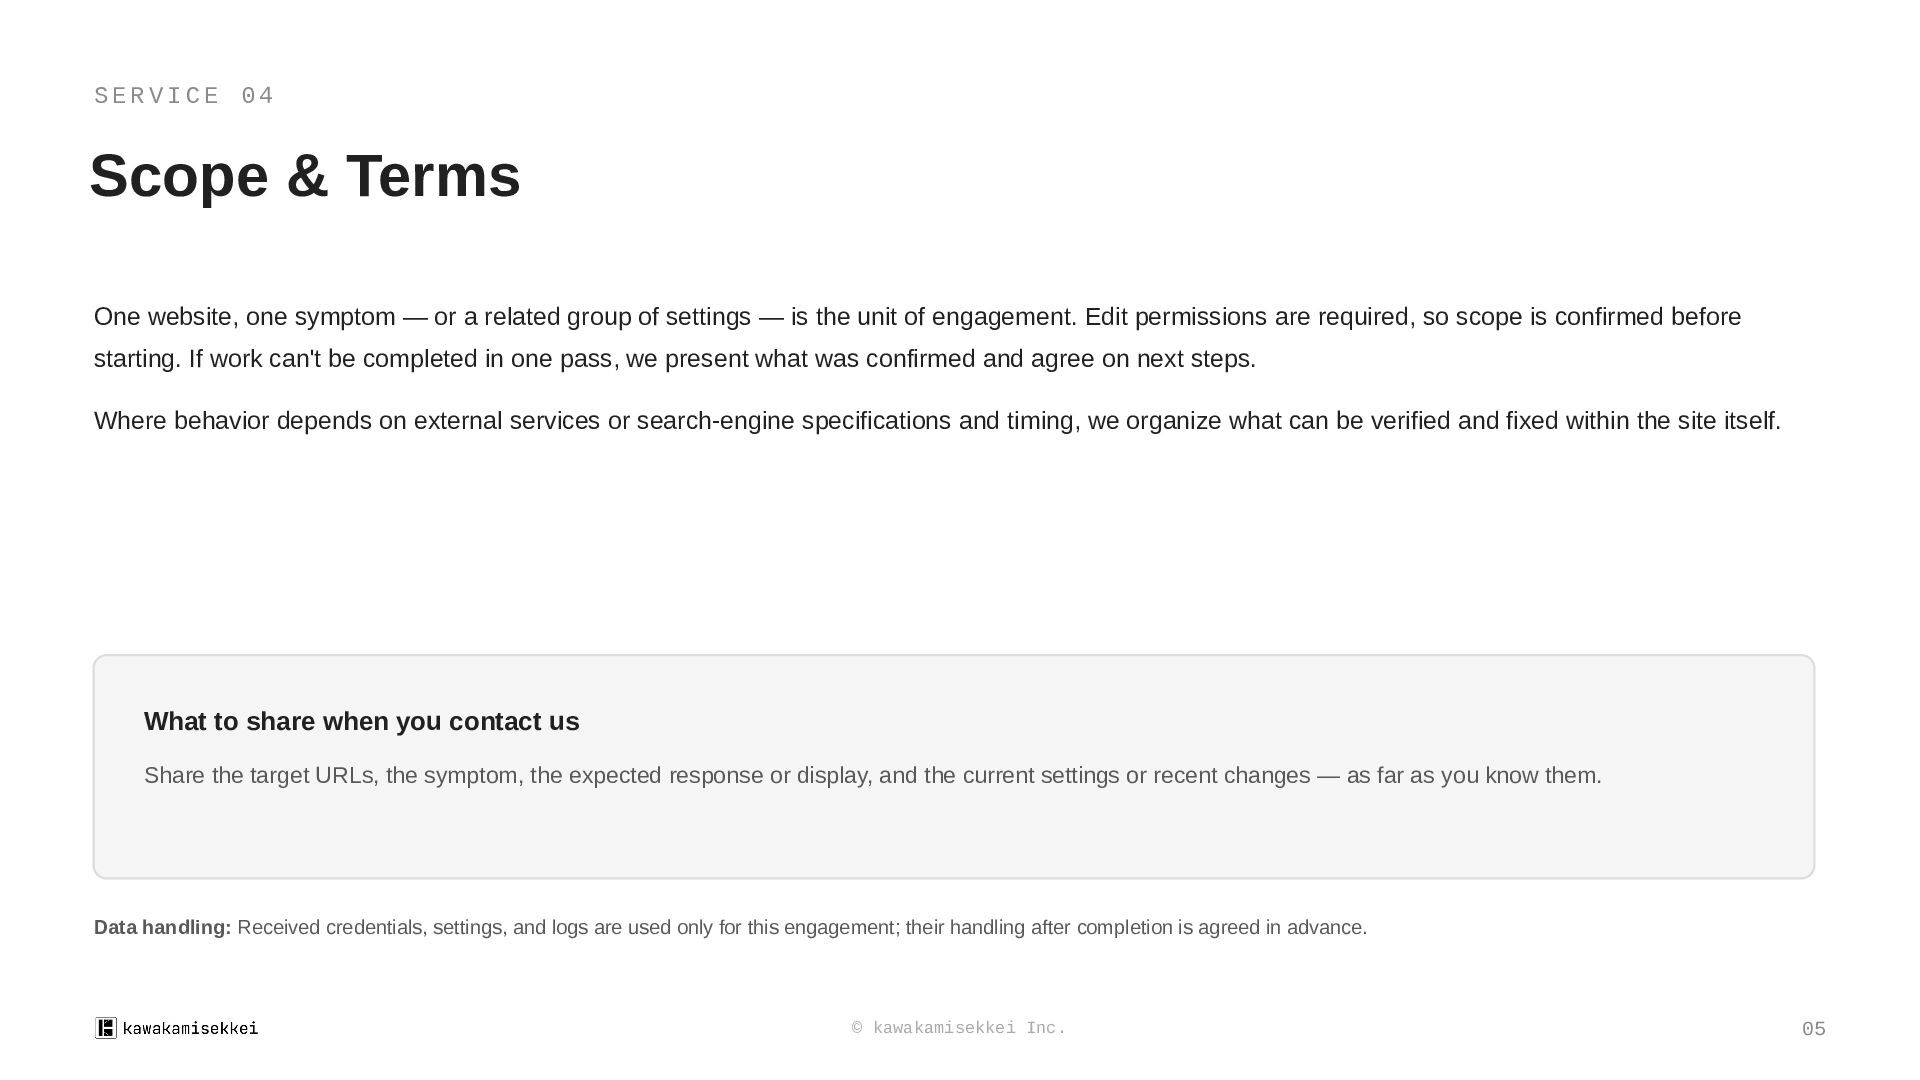The width and height of the screenshot is (1920, 1080).
Task: Click the sentence about received credentials and logs
Action: [x=802, y=927]
